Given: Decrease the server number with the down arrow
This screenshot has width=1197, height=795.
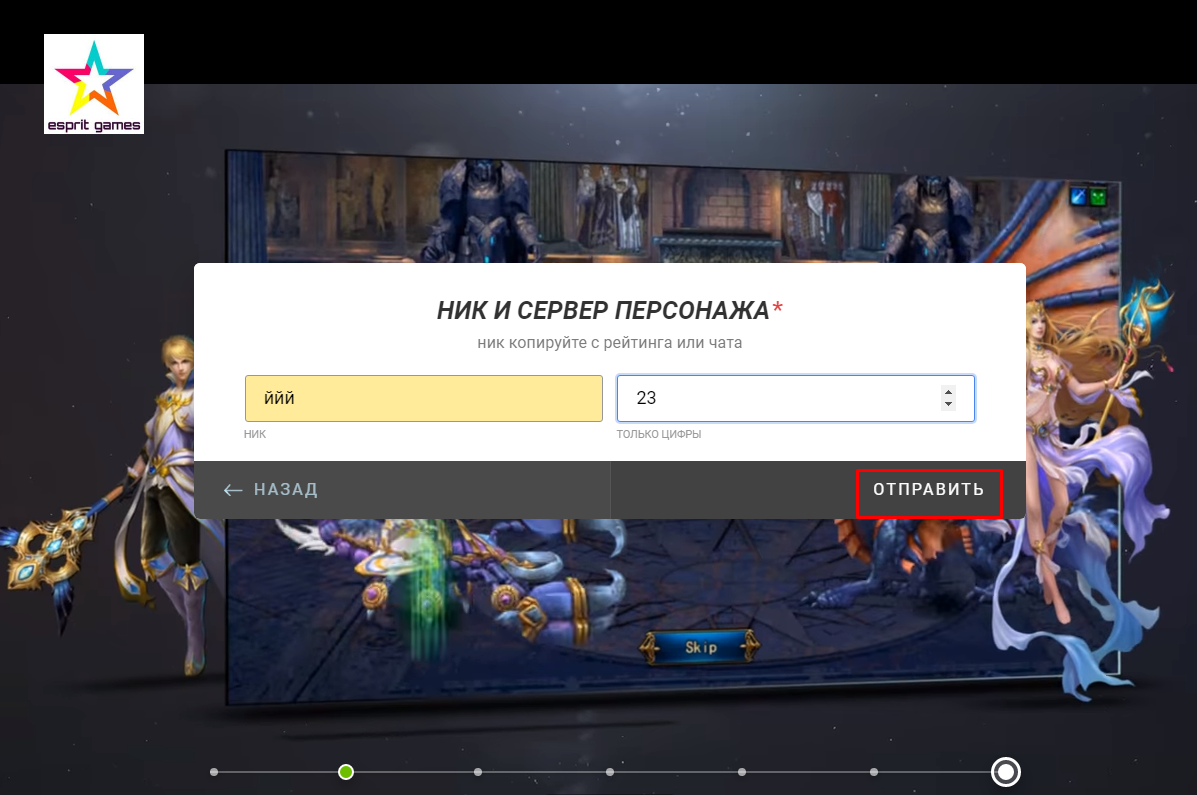Looking at the screenshot, I should coord(948,404).
